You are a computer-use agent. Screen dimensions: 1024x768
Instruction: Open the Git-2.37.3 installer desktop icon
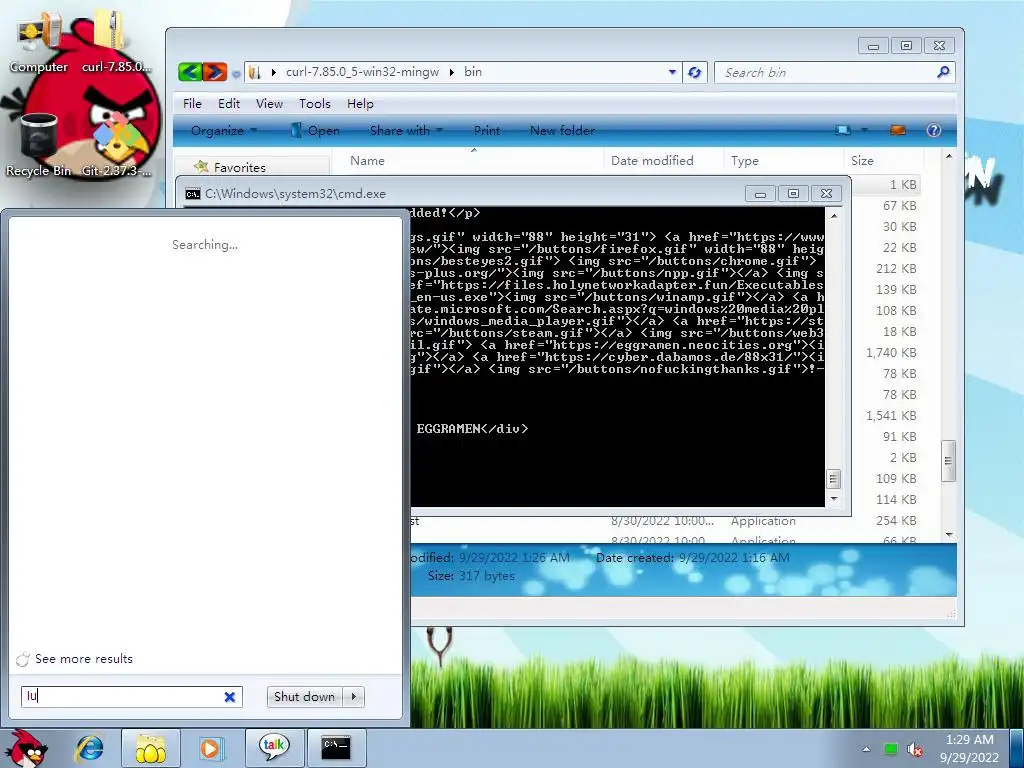[x=116, y=145]
